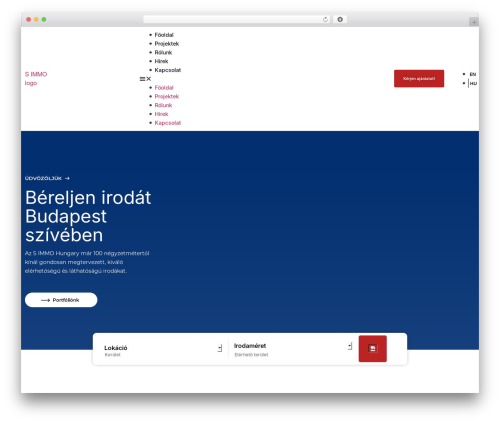Click the Béreljen irodát Budapest szívében heading
The height and width of the screenshot is (423, 500).
tap(88, 216)
